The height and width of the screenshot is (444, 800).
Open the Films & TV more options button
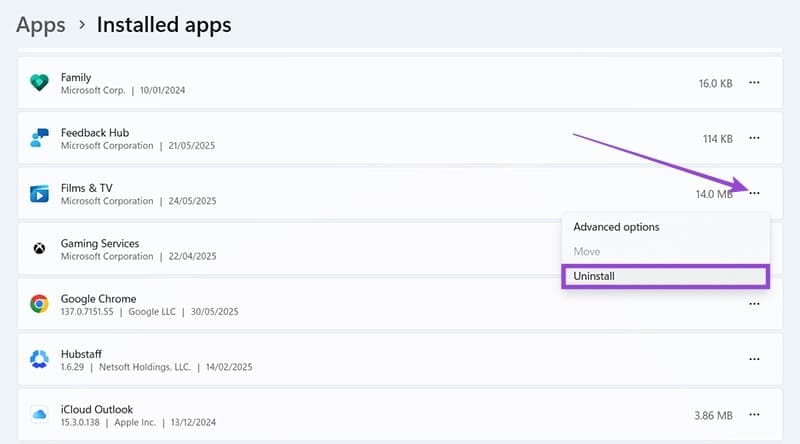coord(754,193)
